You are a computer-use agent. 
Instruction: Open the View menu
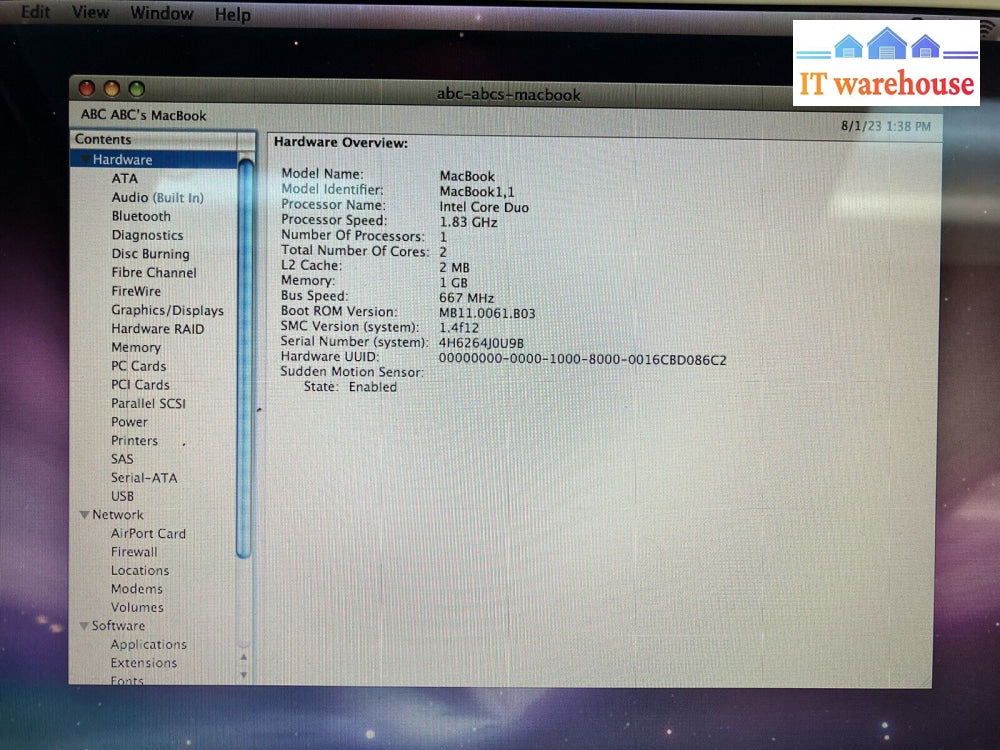tap(91, 13)
